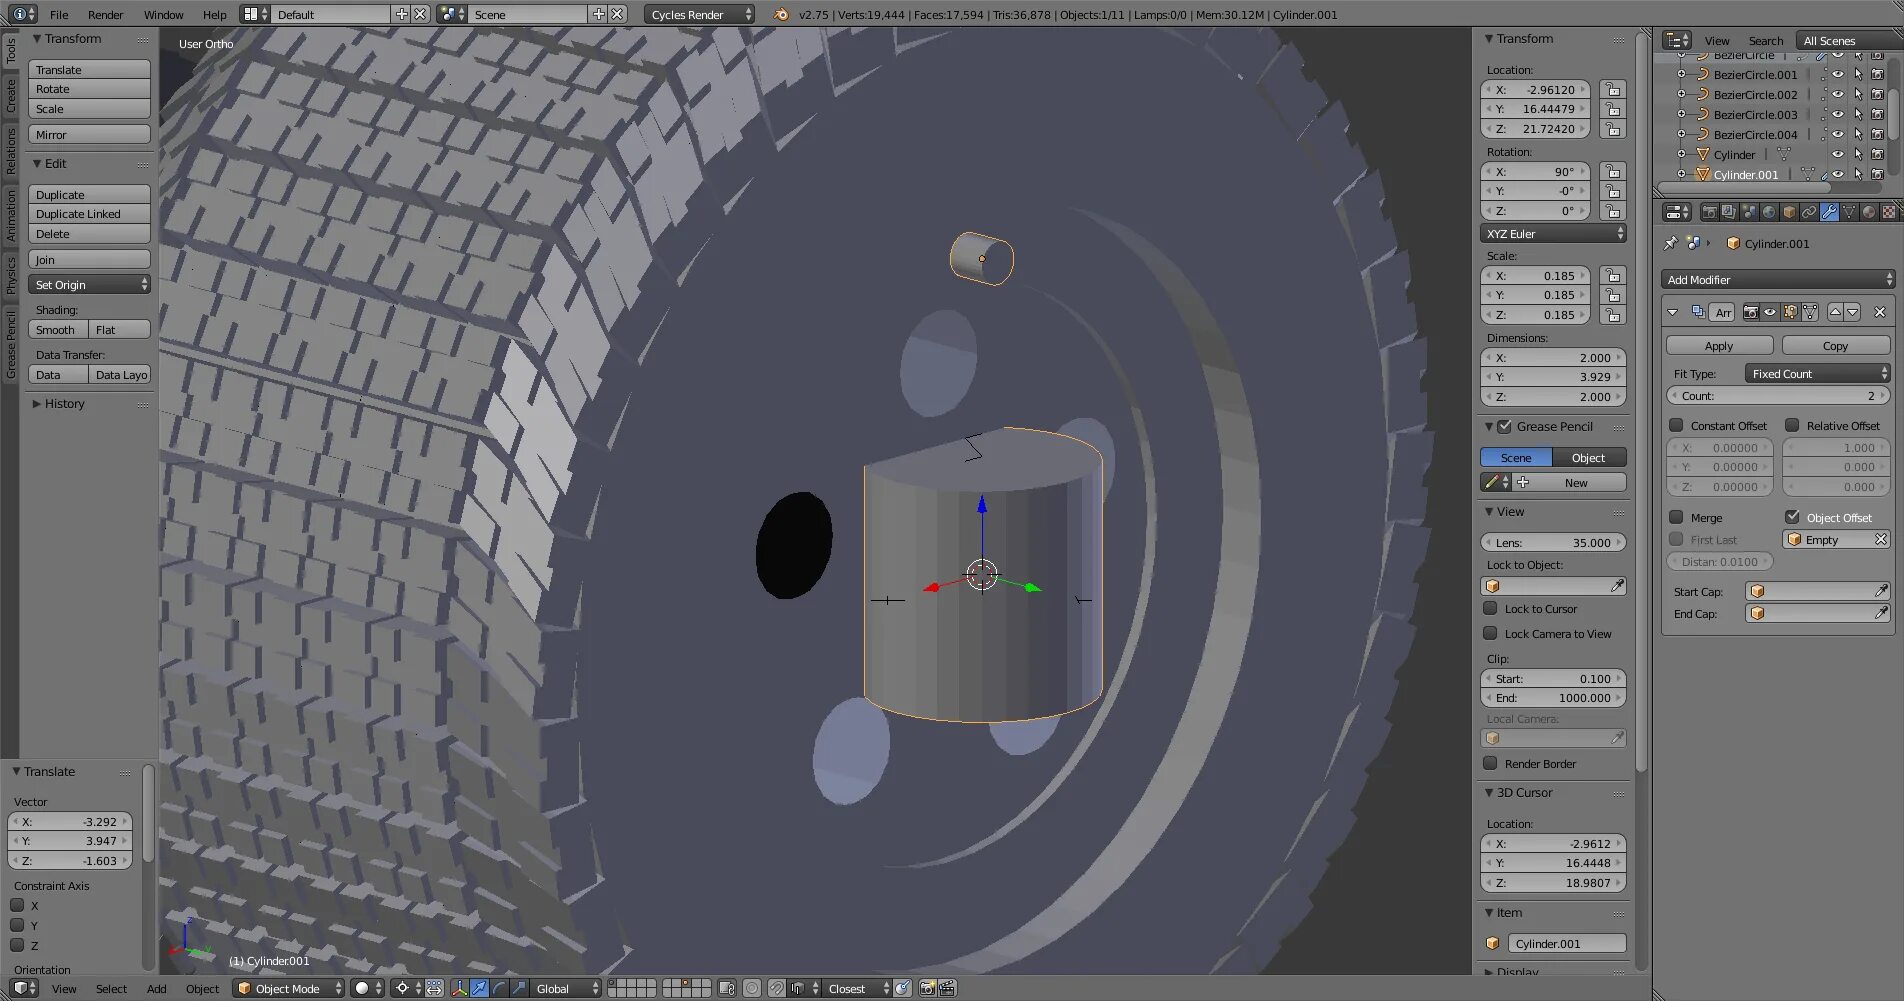Screen dimensions: 1904x1001
Task: Toggle selectability of BezierCircle.002 (cursor icon)
Action: (1858, 94)
